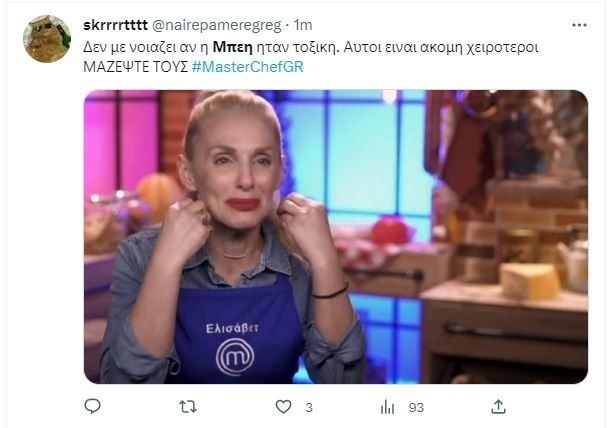The height and width of the screenshot is (428, 610).
Task: Click the ΜΑΖΕΨΤΕ ΤΟΥΣ text in the tweet
Action: pos(135,67)
